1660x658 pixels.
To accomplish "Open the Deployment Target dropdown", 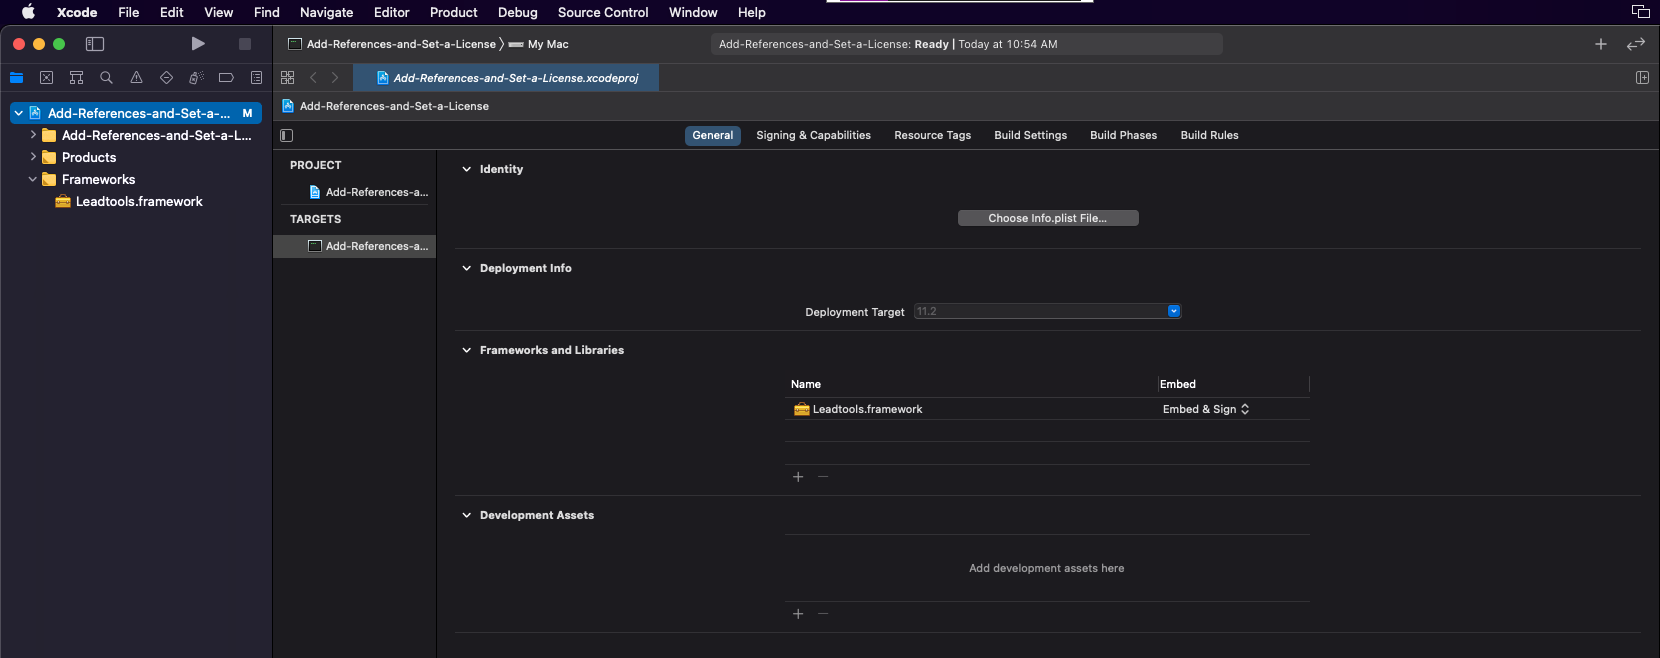I will [x=1174, y=312].
